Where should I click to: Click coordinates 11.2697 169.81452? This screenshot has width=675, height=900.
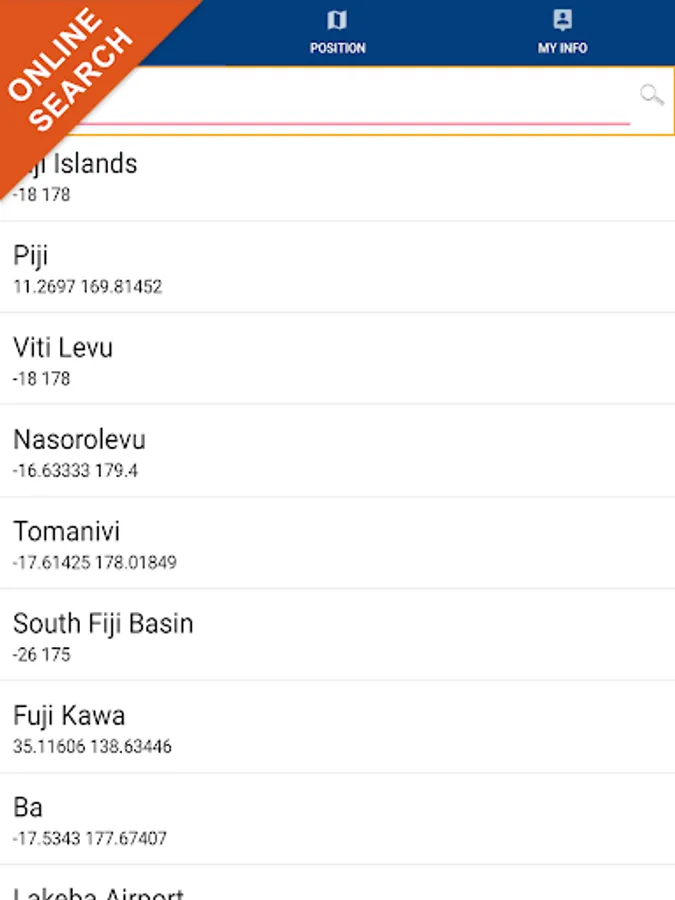[87, 287]
